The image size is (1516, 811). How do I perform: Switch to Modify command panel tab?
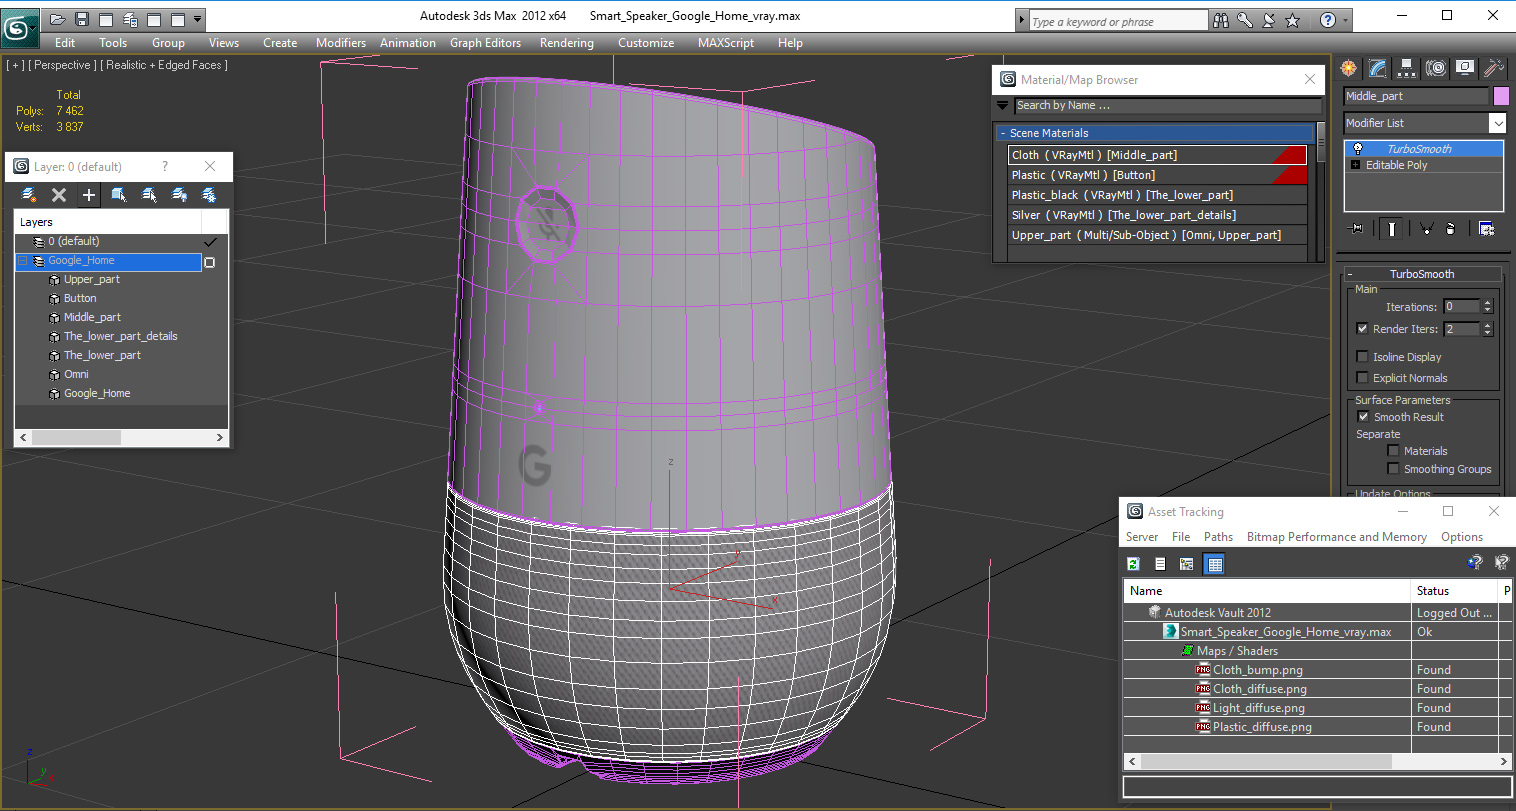point(1378,67)
